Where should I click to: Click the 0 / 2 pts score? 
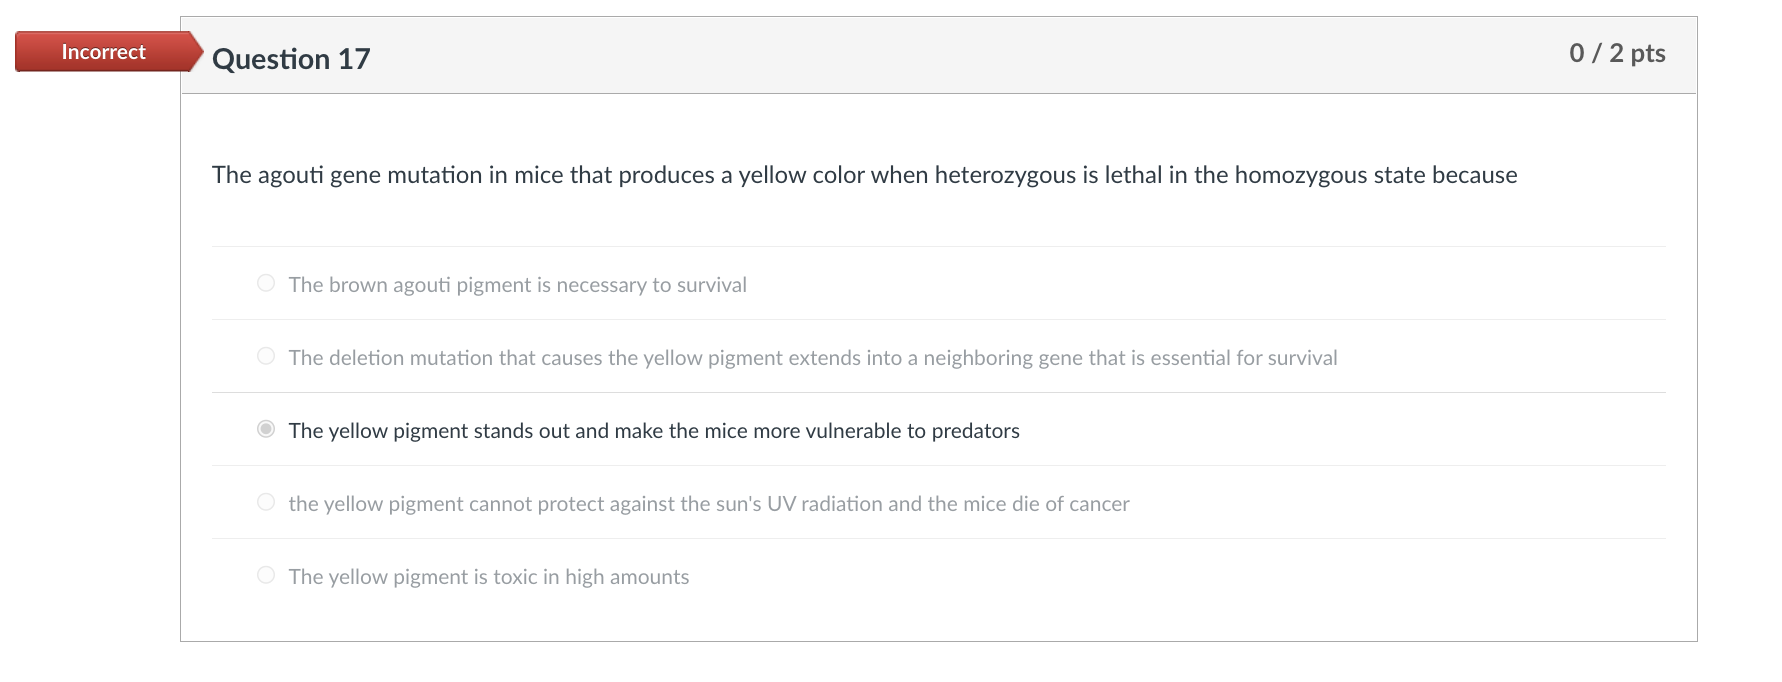(1616, 53)
